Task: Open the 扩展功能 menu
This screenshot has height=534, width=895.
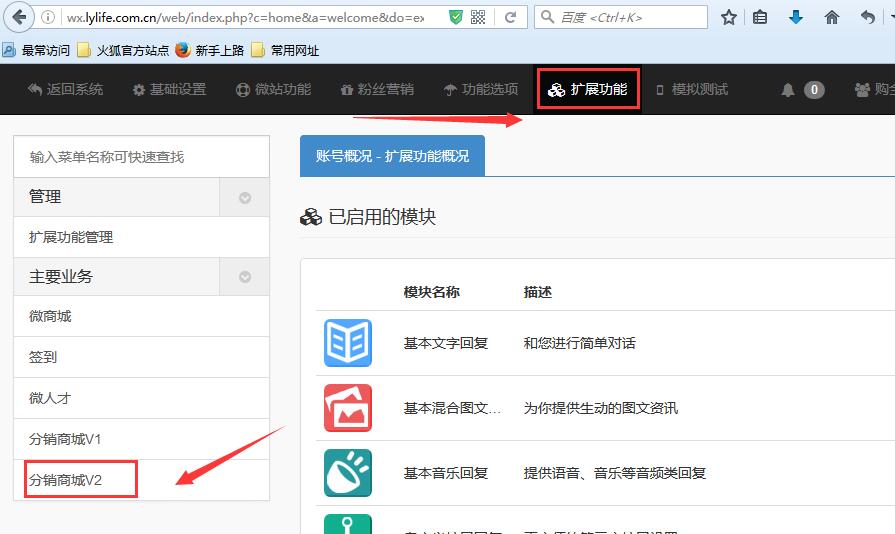Action: coord(587,90)
